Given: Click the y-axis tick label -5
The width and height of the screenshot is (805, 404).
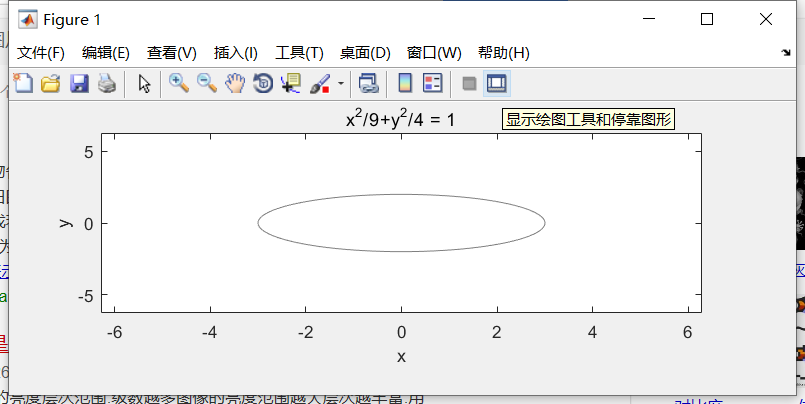Looking at the screenshot, I should pos(86,296).
